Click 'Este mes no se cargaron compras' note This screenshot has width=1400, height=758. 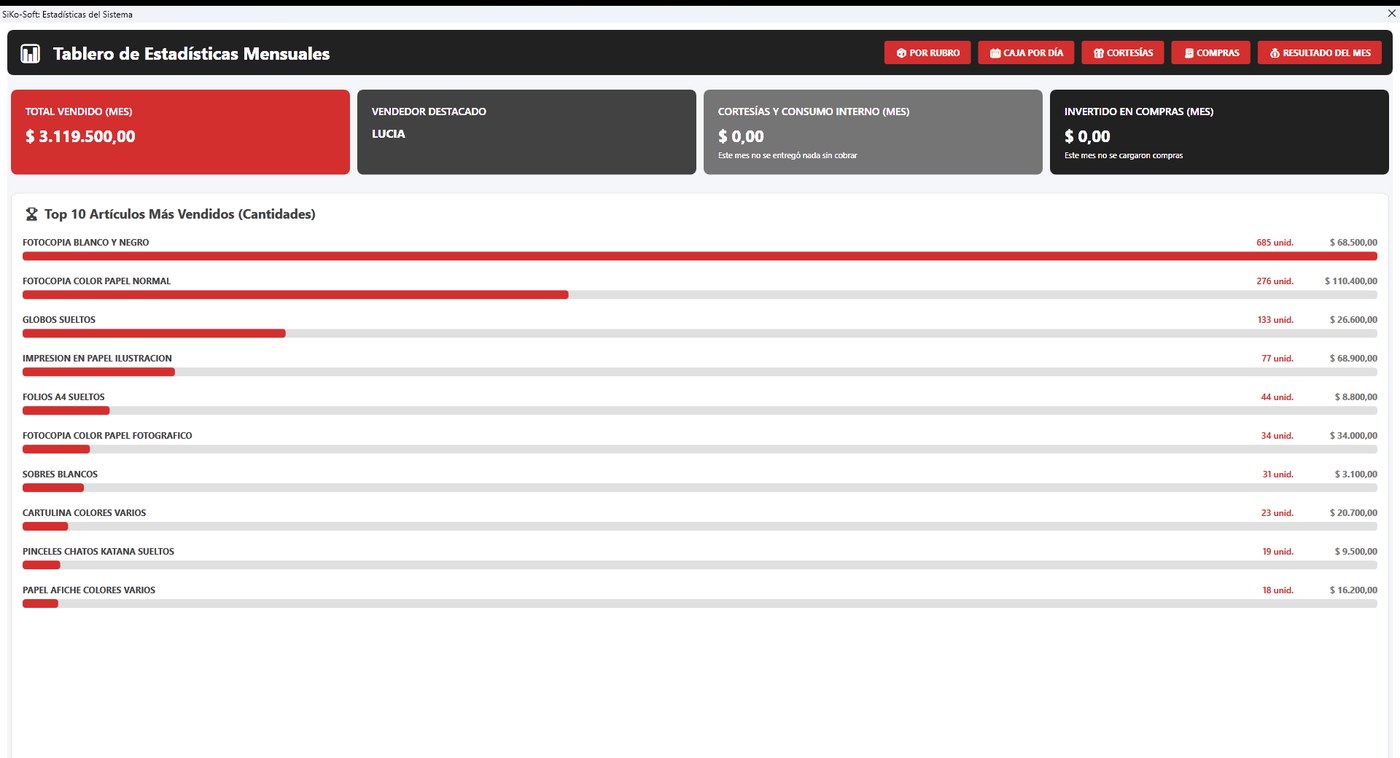tap(1124, 156)
